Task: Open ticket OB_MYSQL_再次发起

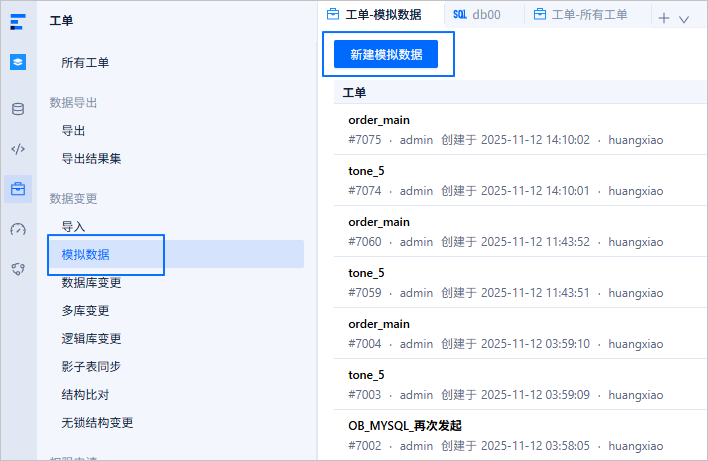Action: click(x=520, y=435)
